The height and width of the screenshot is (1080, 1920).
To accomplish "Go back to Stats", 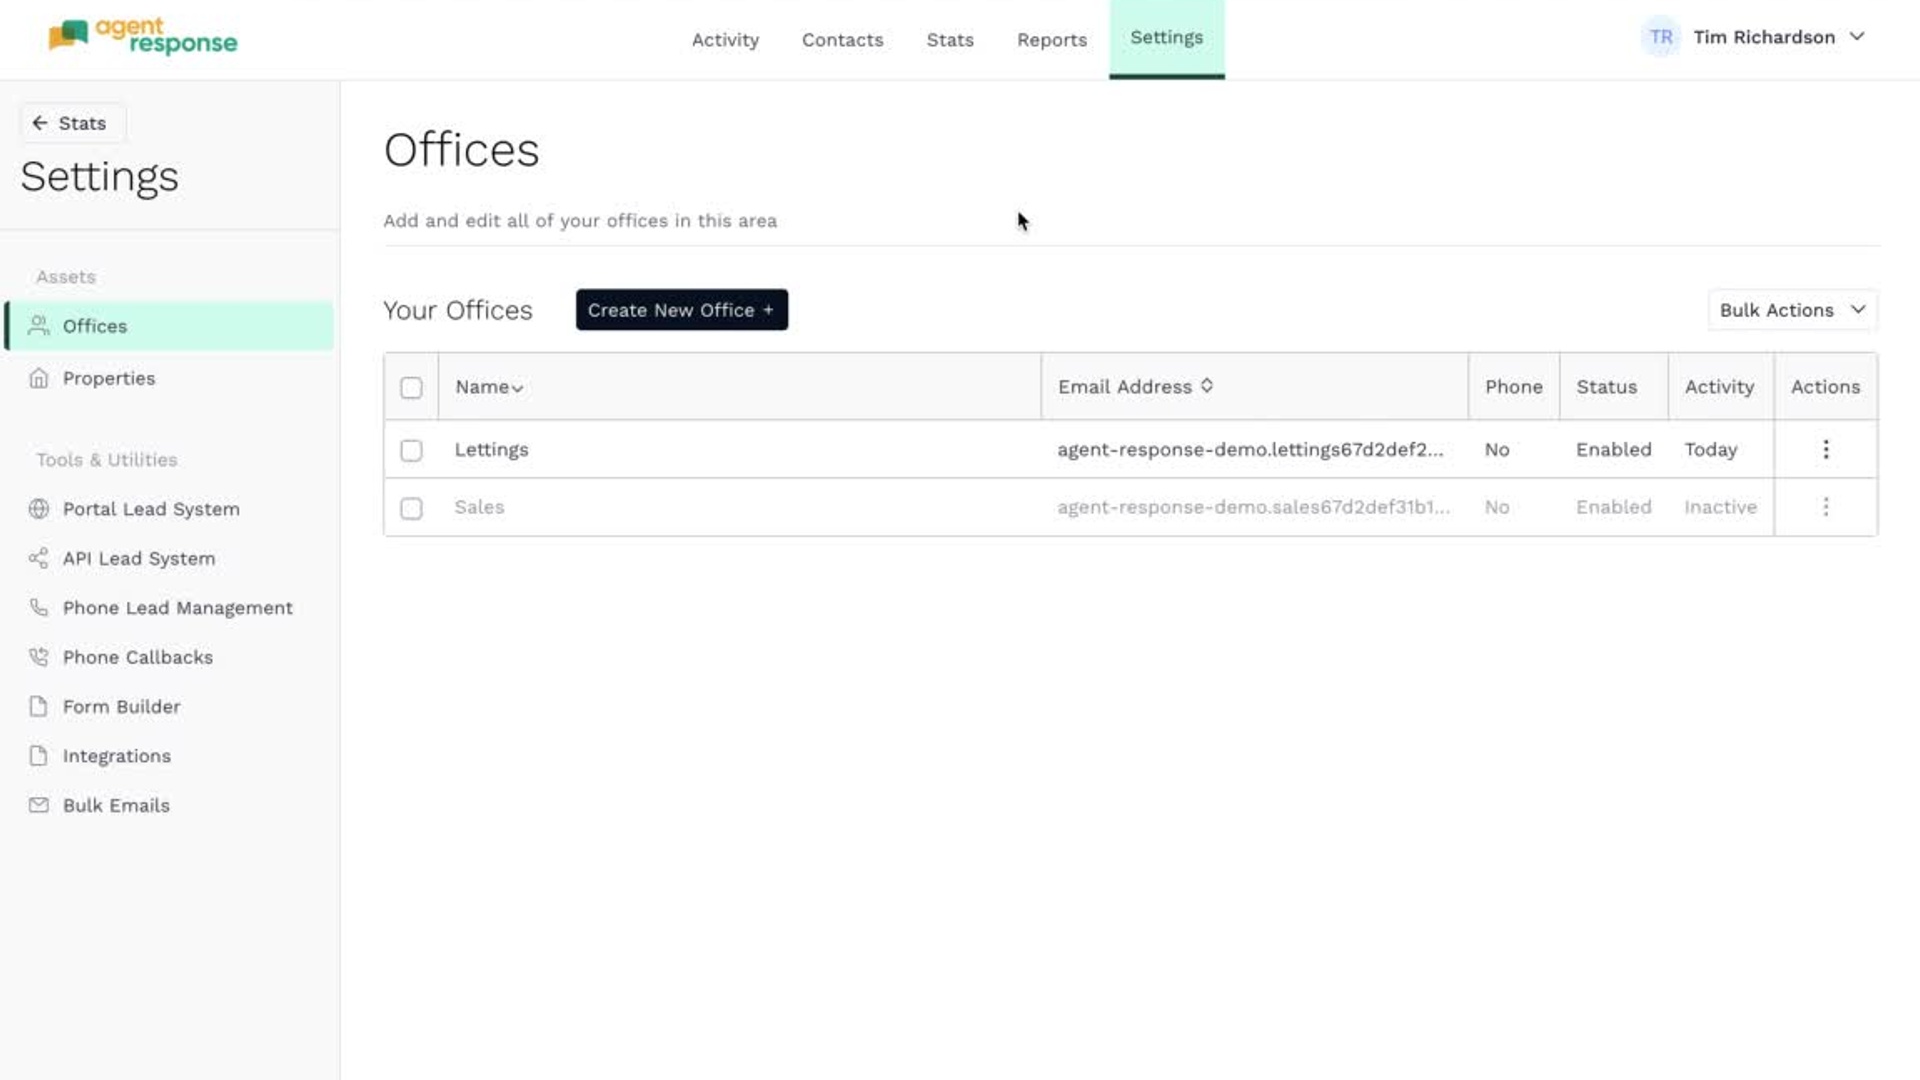I will (70, 123).
